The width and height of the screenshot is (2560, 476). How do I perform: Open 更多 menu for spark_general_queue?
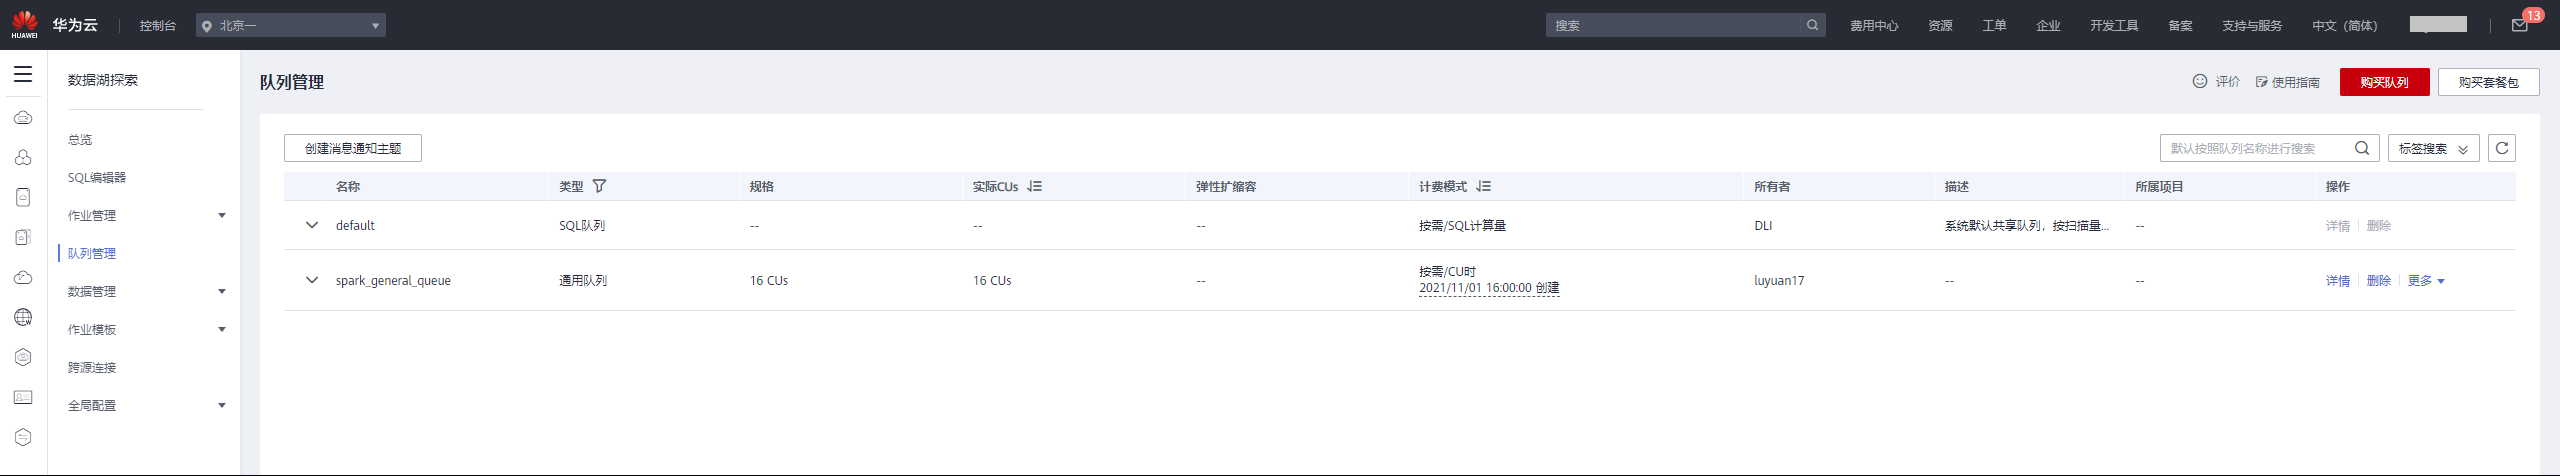pyautogui.click(x=2426, y=281)
